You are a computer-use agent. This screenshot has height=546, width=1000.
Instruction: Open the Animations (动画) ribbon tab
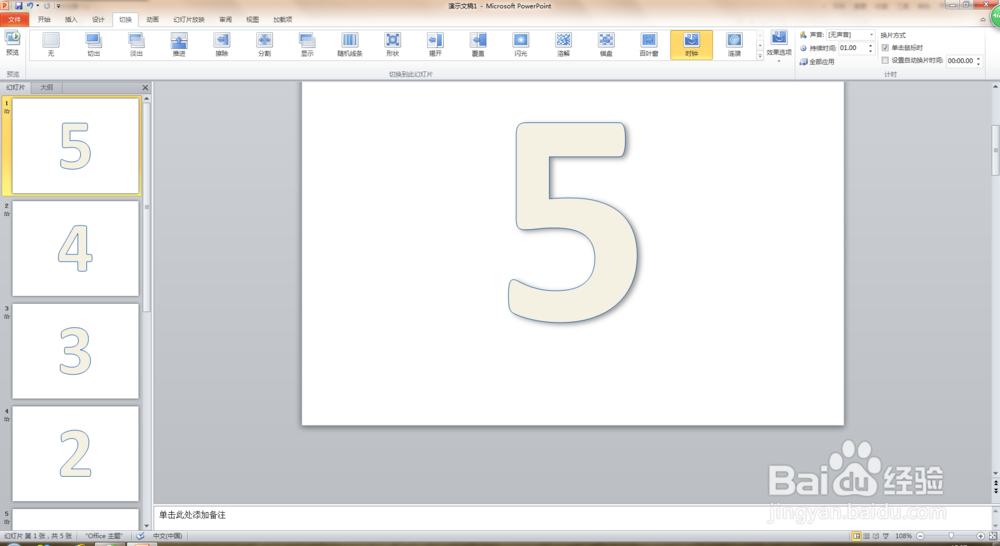point(152,19)
